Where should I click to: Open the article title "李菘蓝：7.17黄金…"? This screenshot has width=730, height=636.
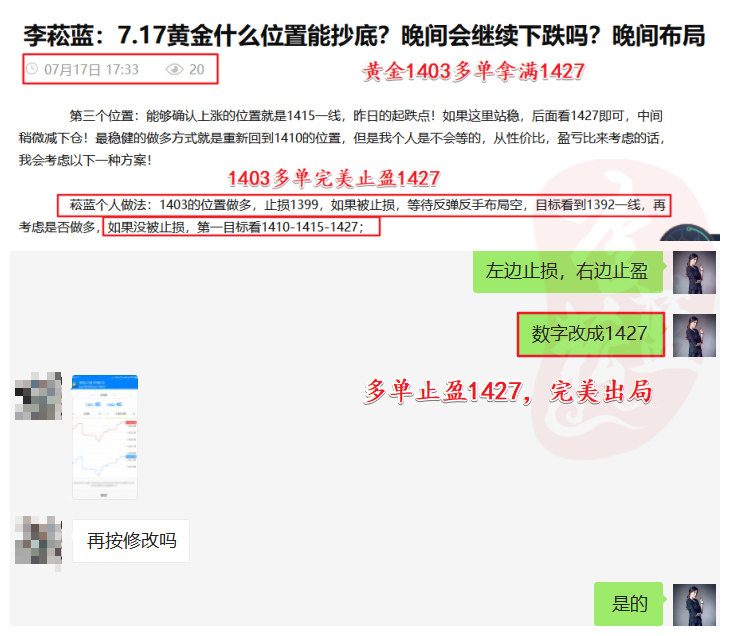(364, 37)
